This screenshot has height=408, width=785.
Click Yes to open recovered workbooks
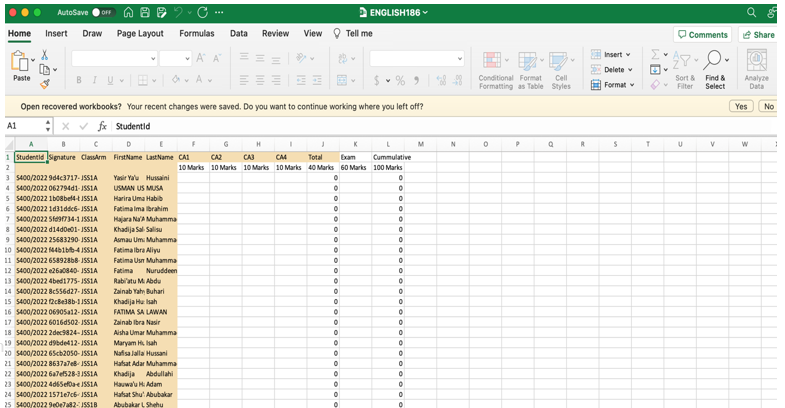pos(741,106)
